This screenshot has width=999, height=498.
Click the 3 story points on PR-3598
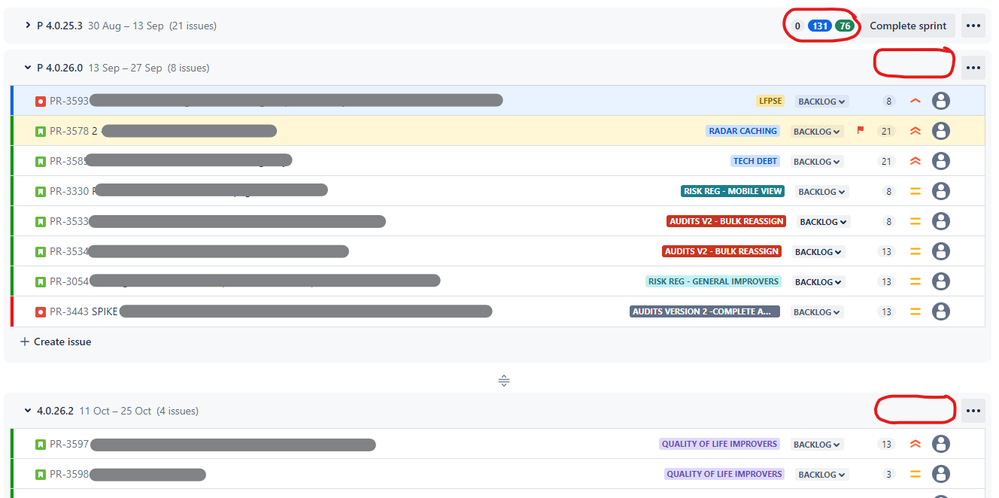click(x=890, y=474)
